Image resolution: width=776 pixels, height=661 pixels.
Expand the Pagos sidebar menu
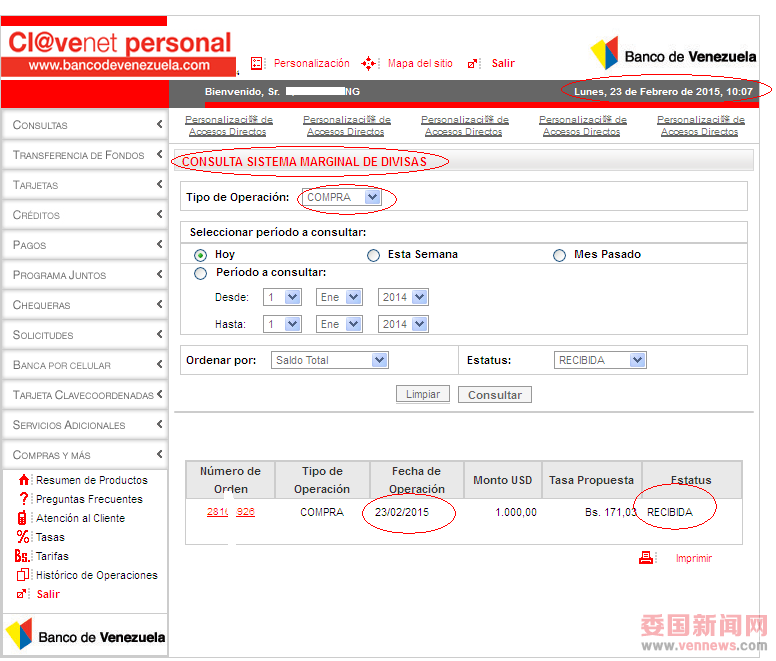pos(85,244)
